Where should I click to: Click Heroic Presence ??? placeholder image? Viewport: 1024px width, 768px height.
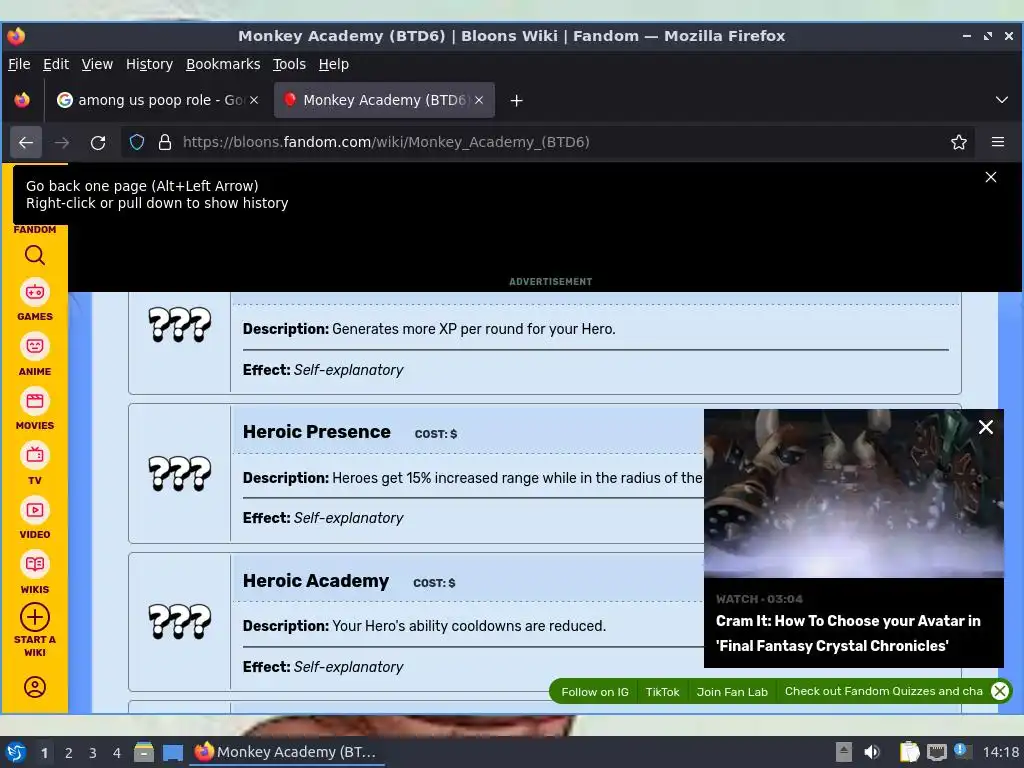tap(180, 473)
